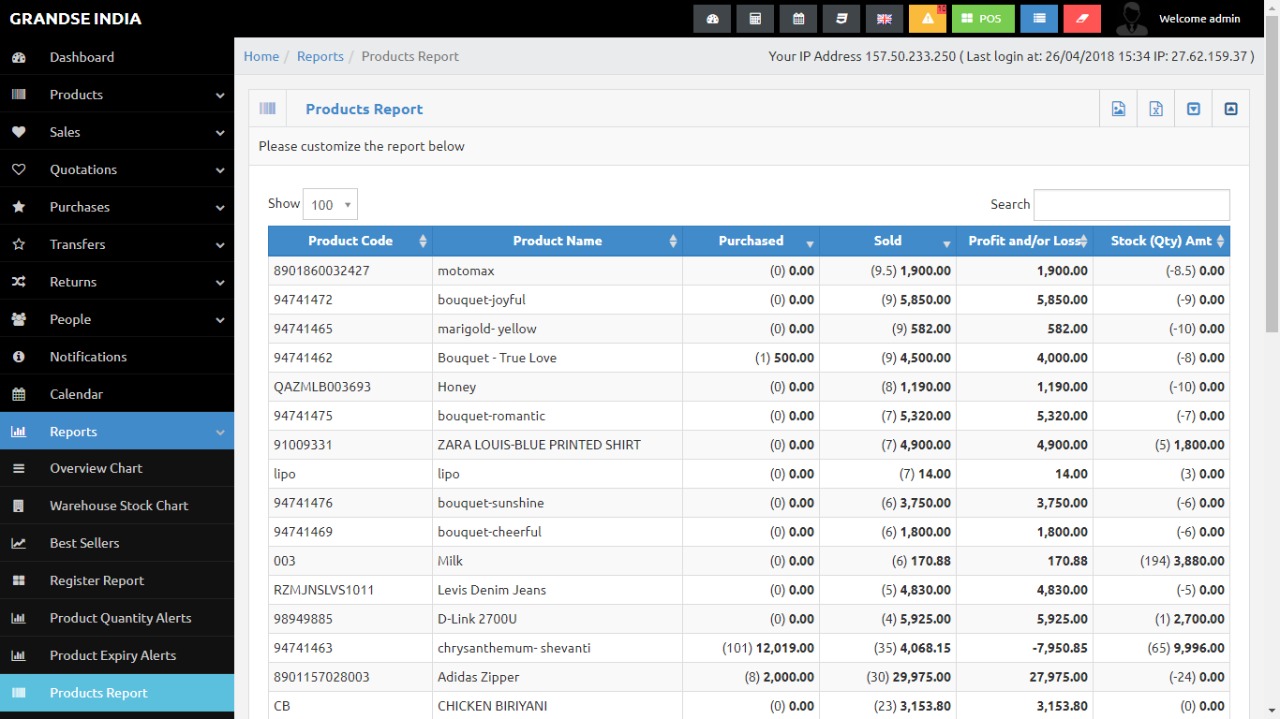Open the calendar icon in top bar
The height and width of the screenshot is (719, 1280).
pos(798,19)
